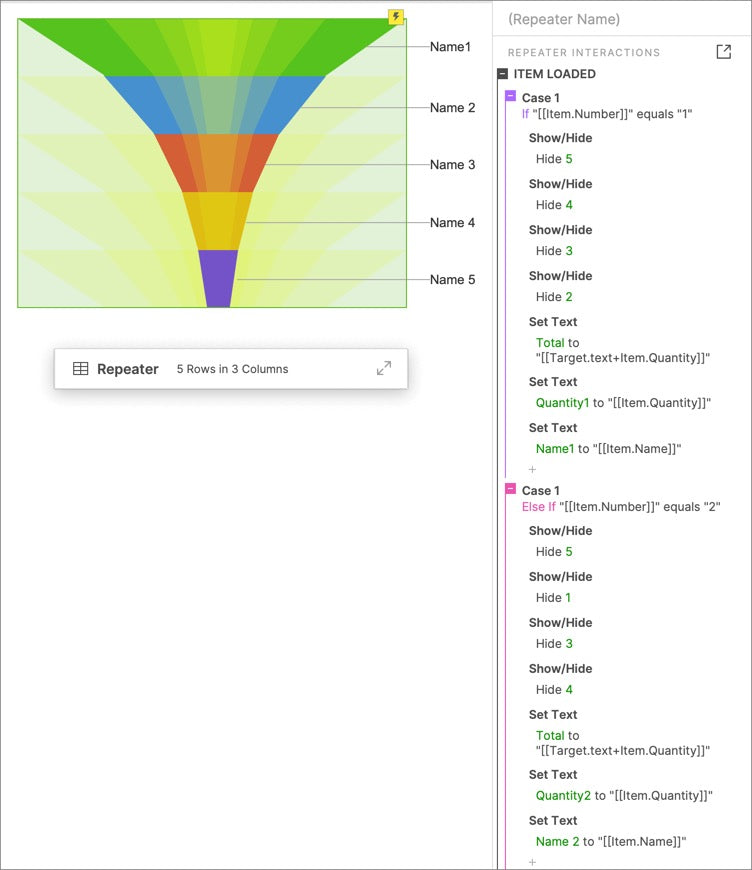
Task: Select the purple funnel segment
Action: pos(218,278)
